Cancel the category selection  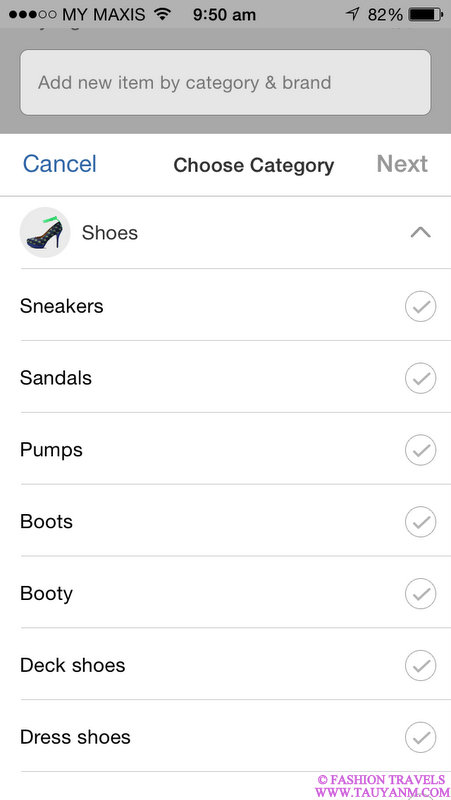[60, 164]
